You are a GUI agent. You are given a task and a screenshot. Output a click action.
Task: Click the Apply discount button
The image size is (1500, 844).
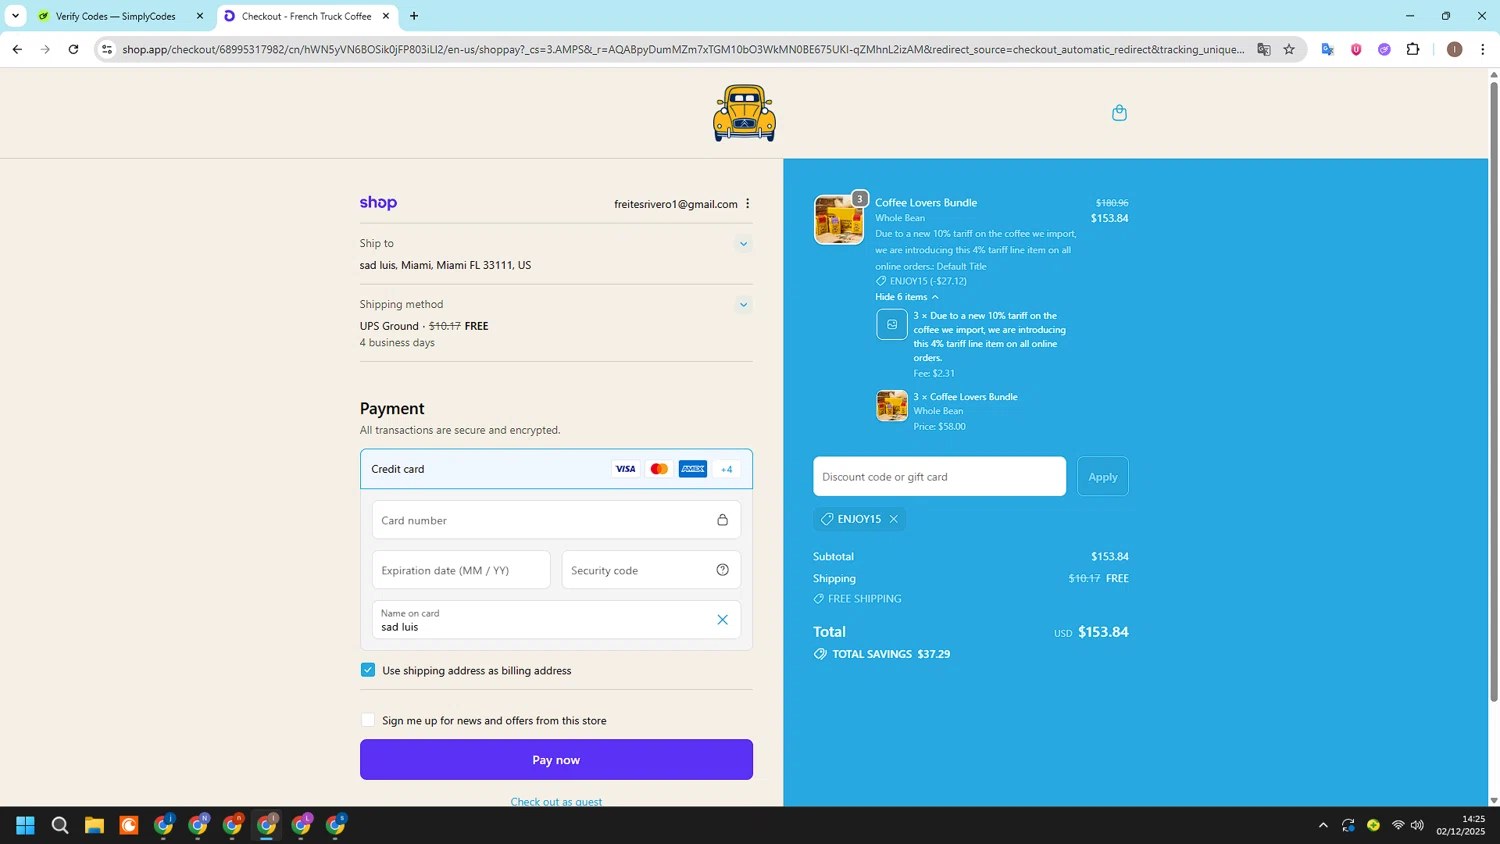click(1102, 477)
